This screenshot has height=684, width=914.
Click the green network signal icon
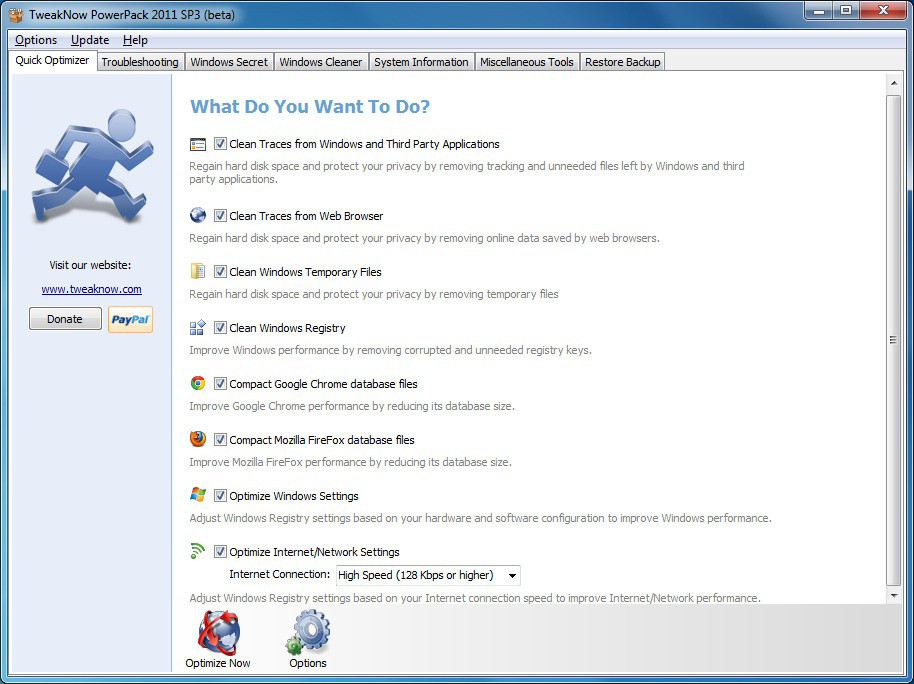click(198, 551)
